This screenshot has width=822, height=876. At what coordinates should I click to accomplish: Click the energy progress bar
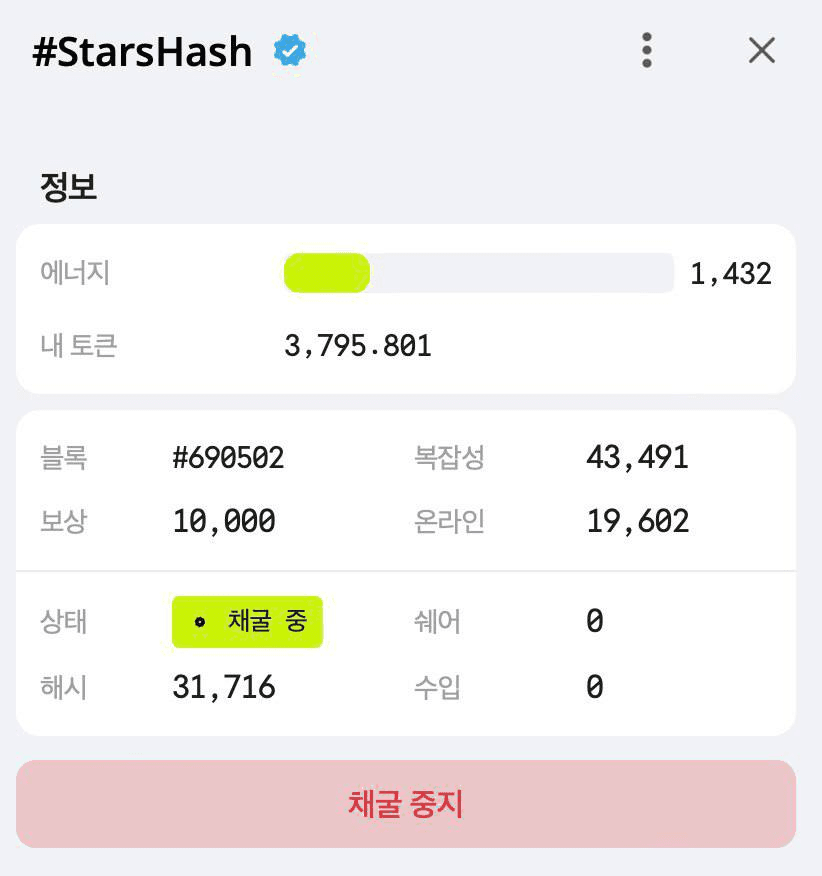[479, 273]
